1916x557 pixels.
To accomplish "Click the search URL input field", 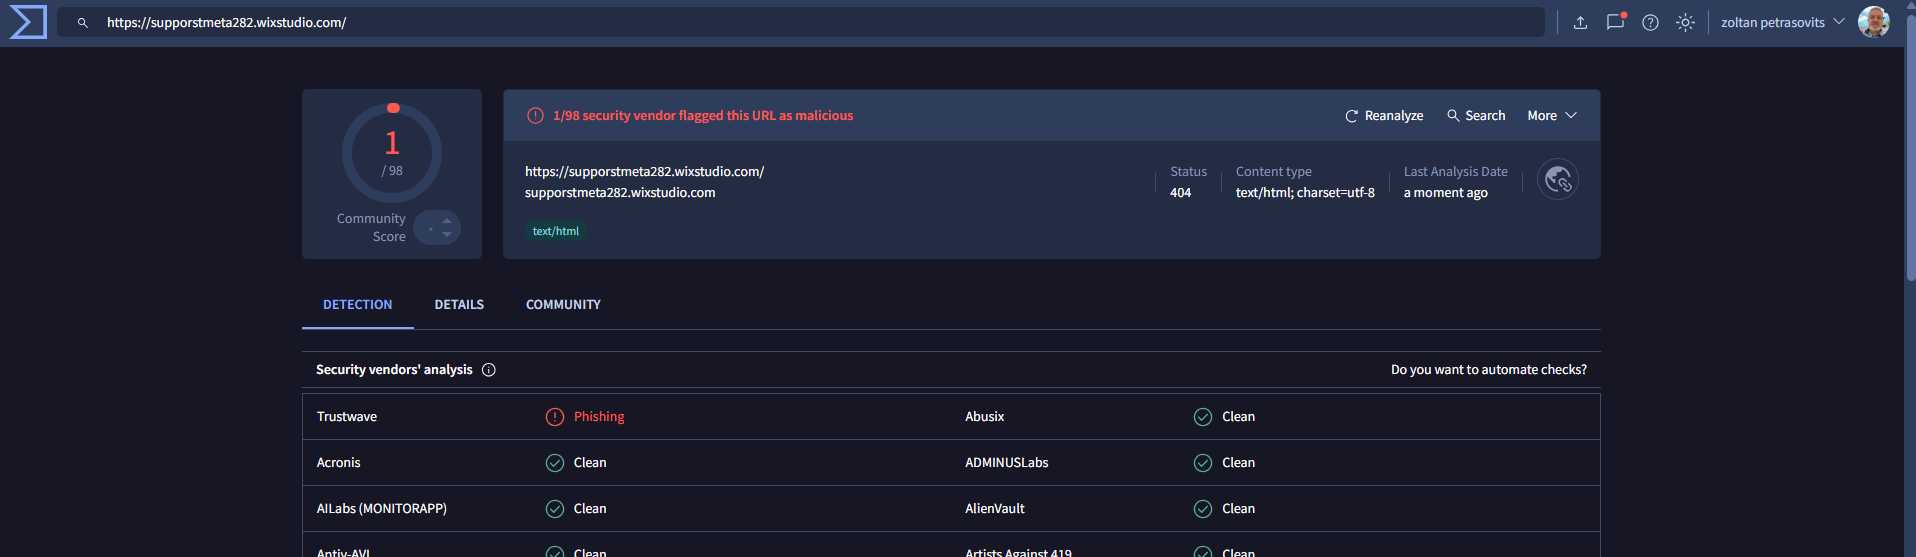I will coord(800,22).
